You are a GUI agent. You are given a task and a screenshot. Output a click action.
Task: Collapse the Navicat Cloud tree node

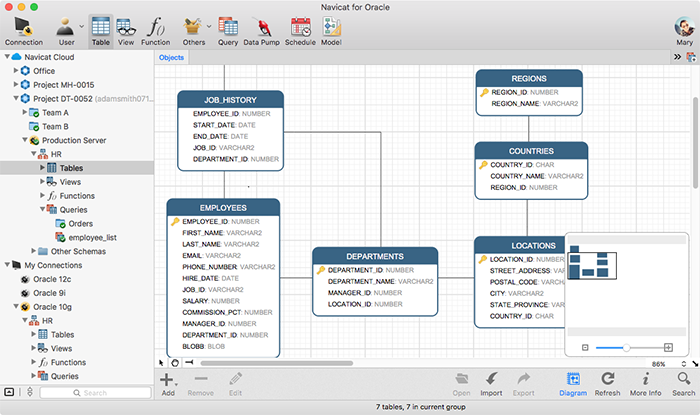pos(7,57)
